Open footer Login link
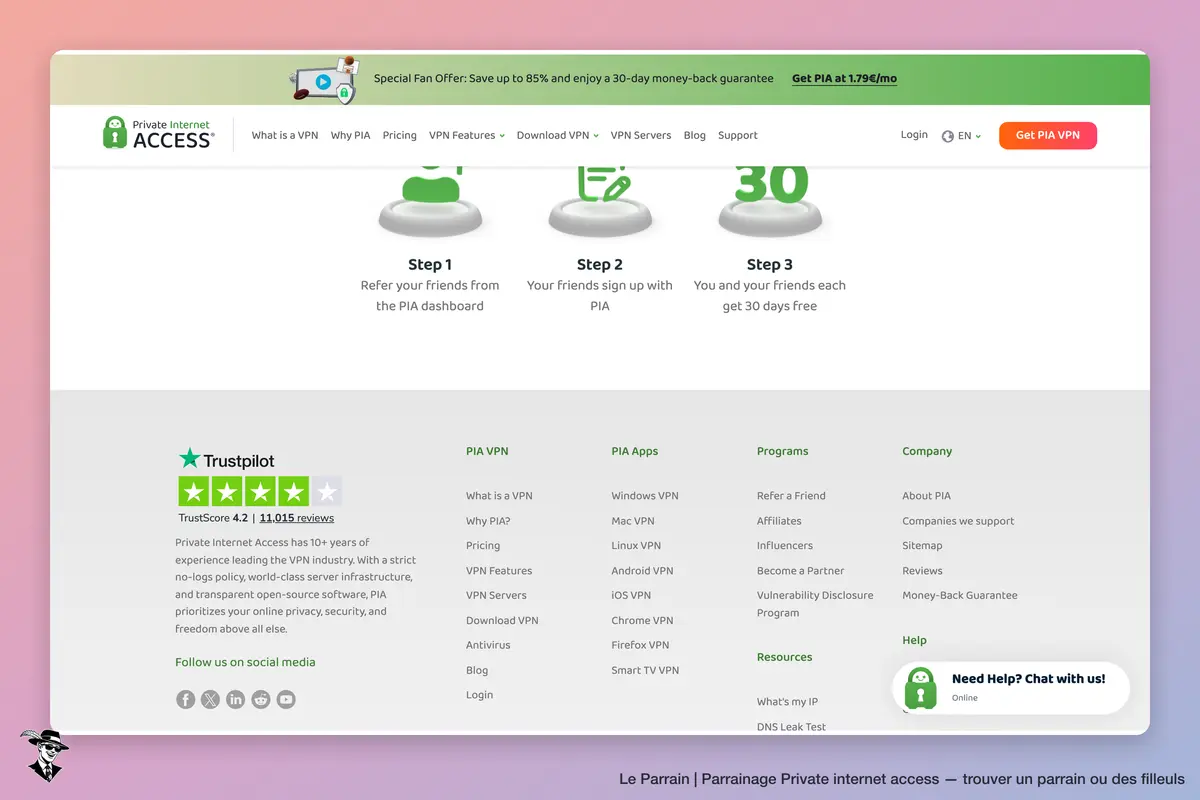1200x800 pixels. point(480,695)
